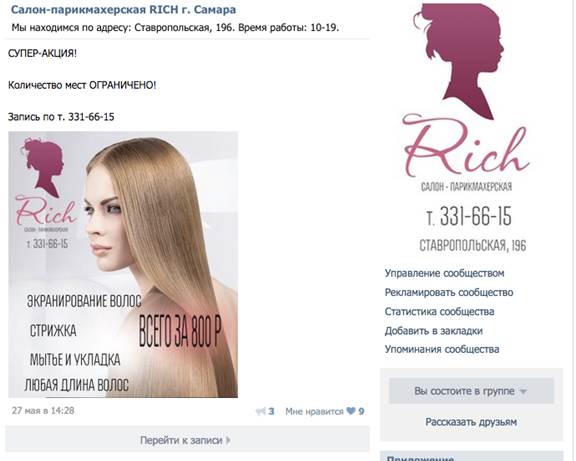Click the like count 9

coord(361,411)
